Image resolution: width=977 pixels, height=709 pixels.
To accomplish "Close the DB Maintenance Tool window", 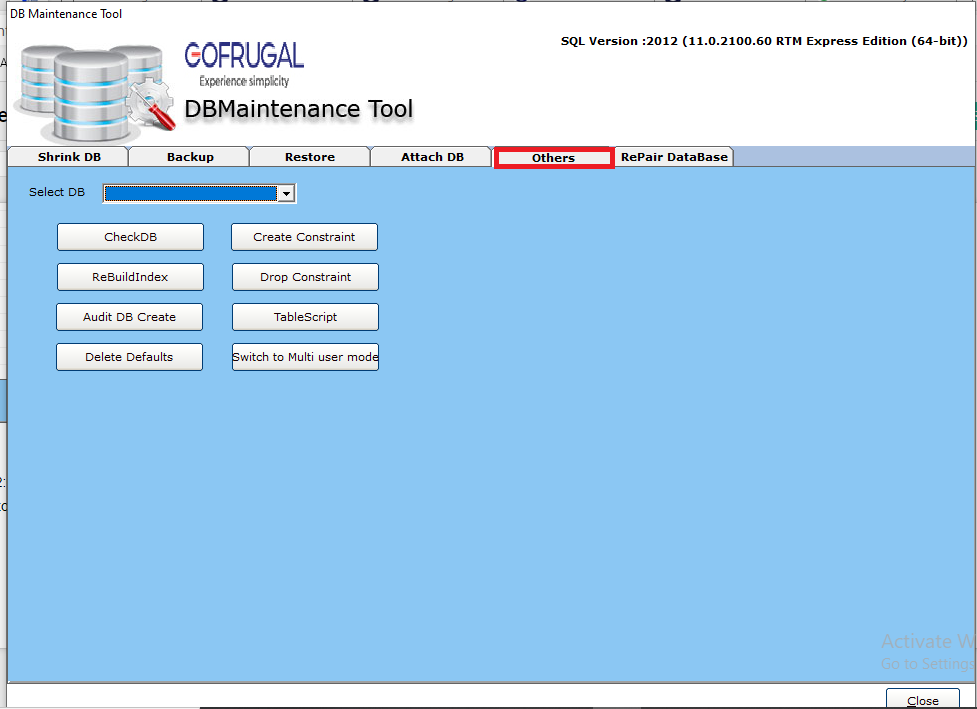I will click(x=922, y=700).
